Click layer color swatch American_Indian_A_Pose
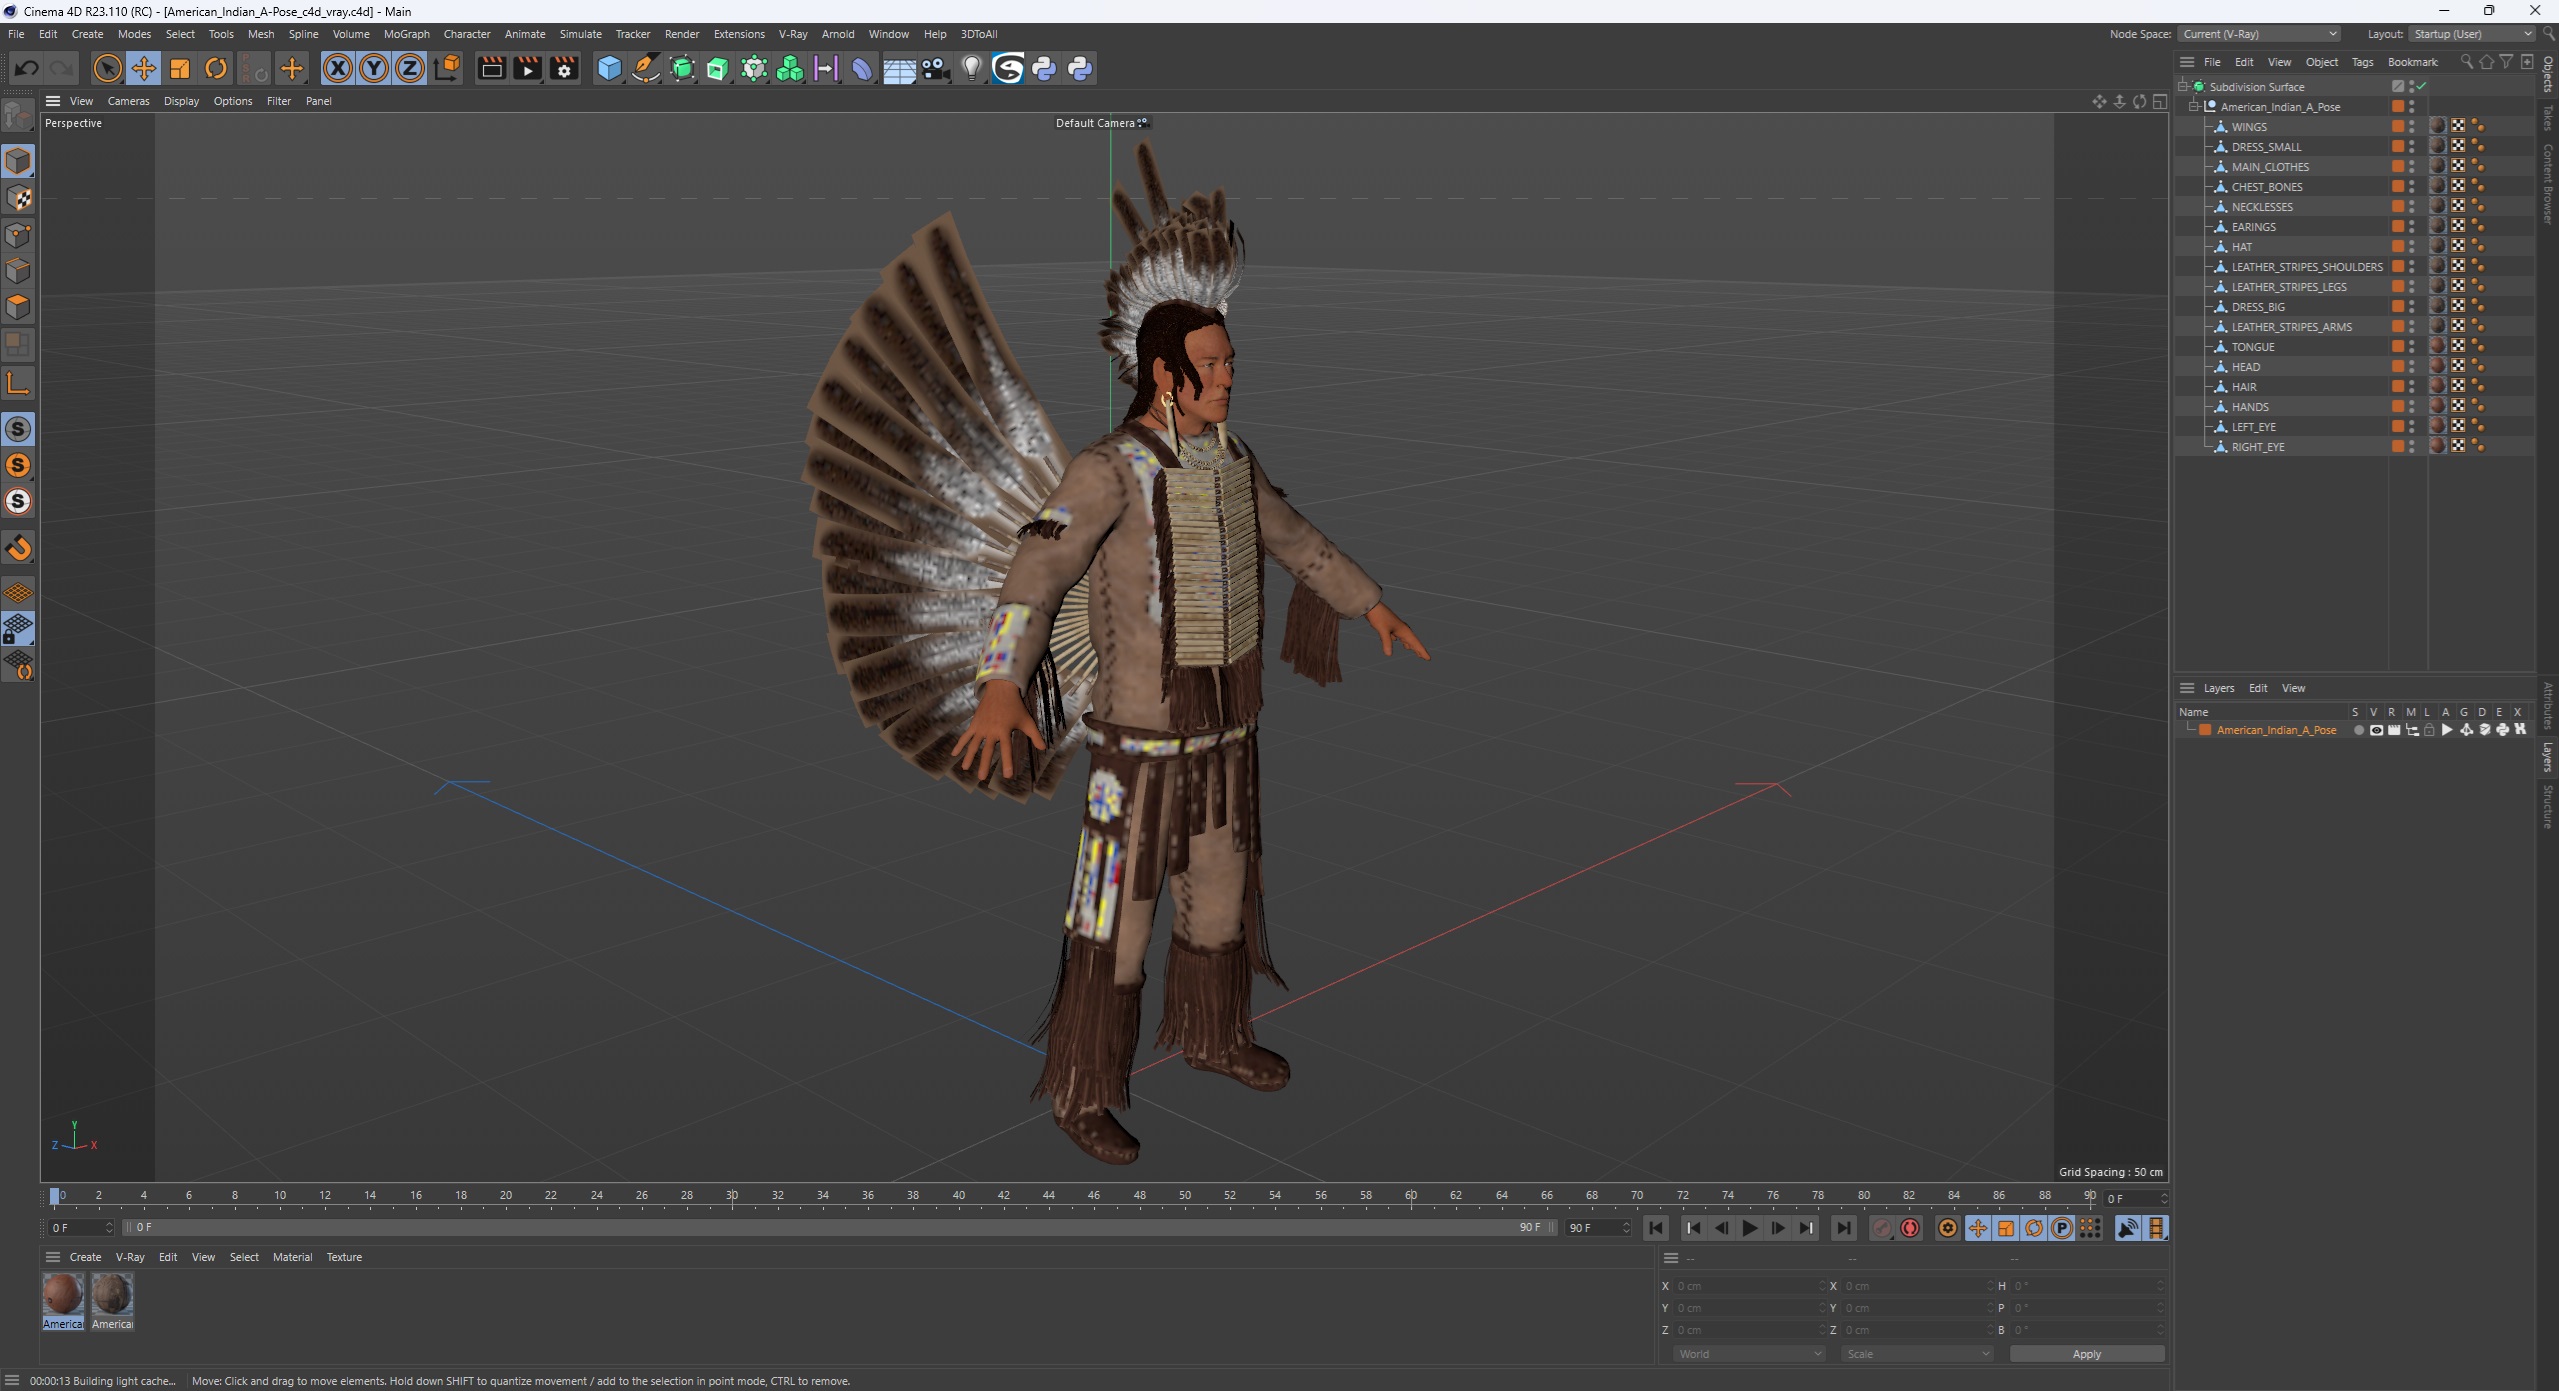Viewport: 2559px width, 1391px height. point(2205,730)
